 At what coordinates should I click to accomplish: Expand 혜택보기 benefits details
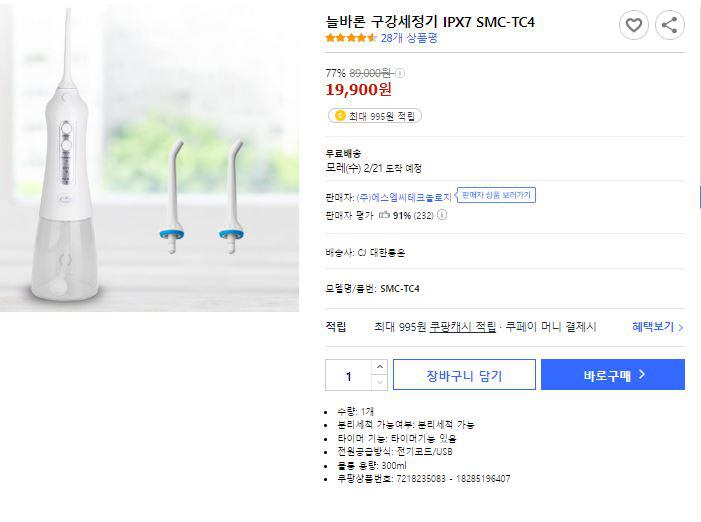(x=657, y=327)
